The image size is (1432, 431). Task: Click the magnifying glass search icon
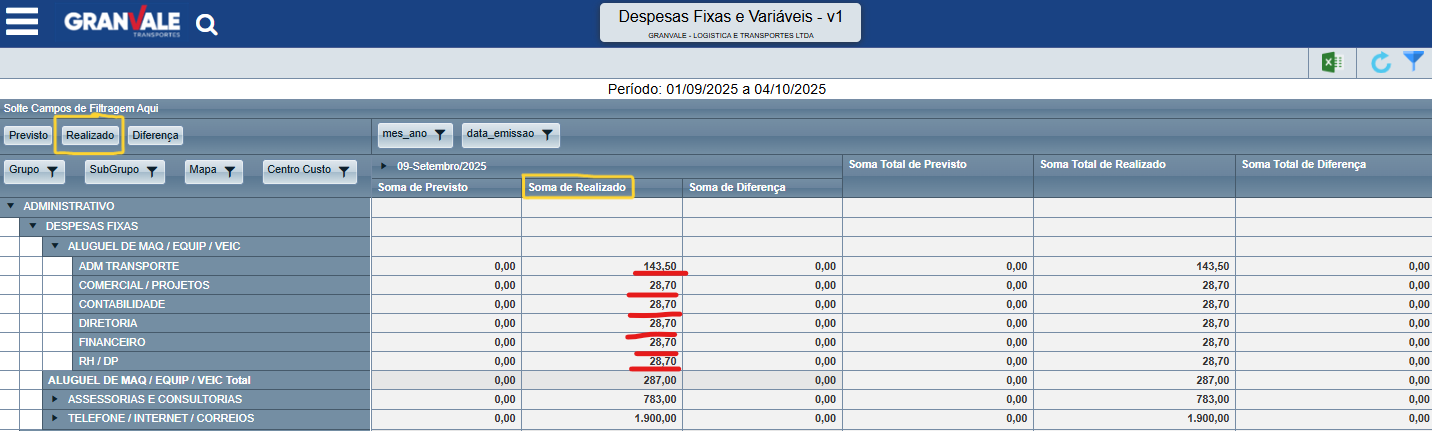point(206,25)
